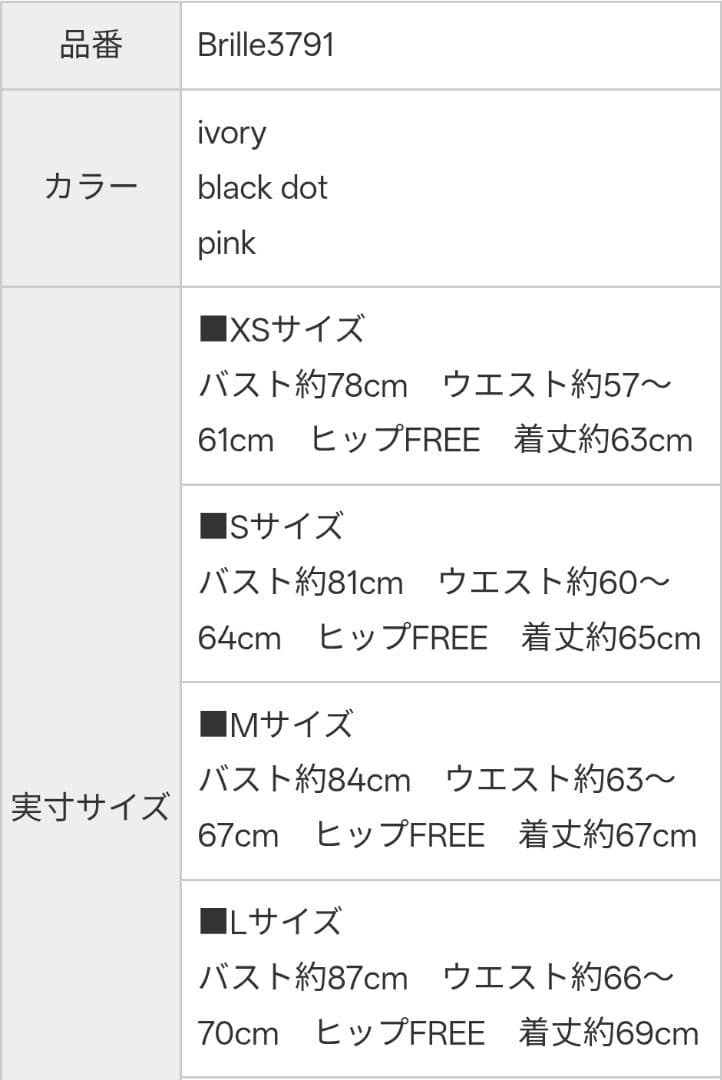
Task: Click the 着丈約63cm length text
Action: pyautogui.click(x=603, y=440)
